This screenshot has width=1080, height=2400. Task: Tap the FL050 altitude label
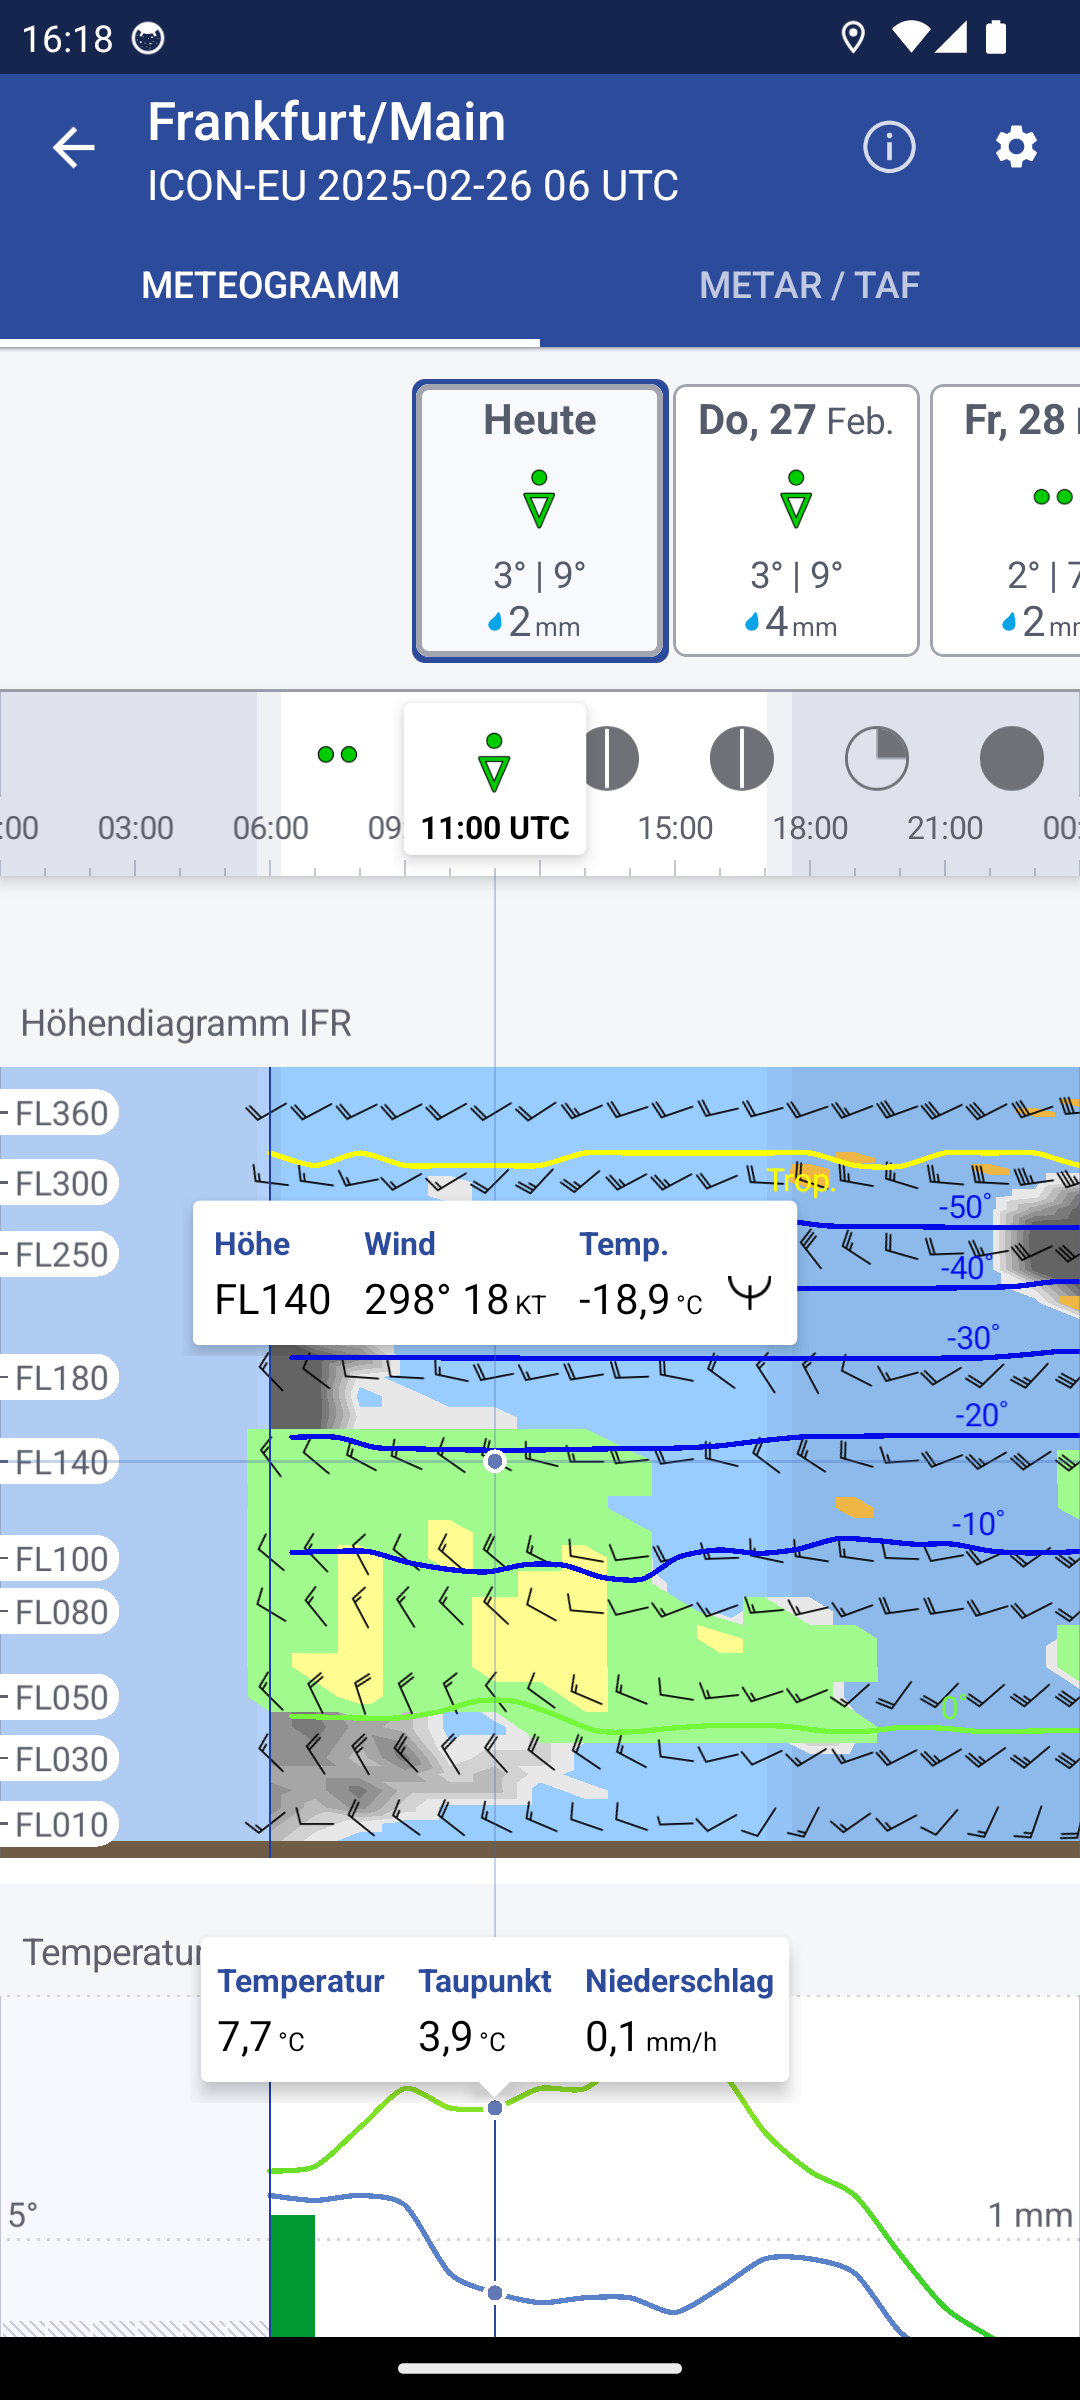point(60,1697)
